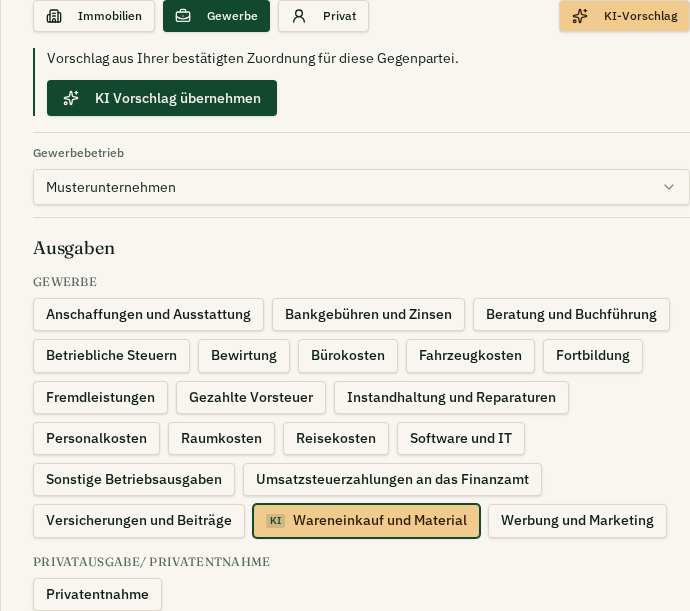Select the Privatentnahme category
Viewport: 690px width, 611px height.
pyautogui.click(x=97, y=594)
